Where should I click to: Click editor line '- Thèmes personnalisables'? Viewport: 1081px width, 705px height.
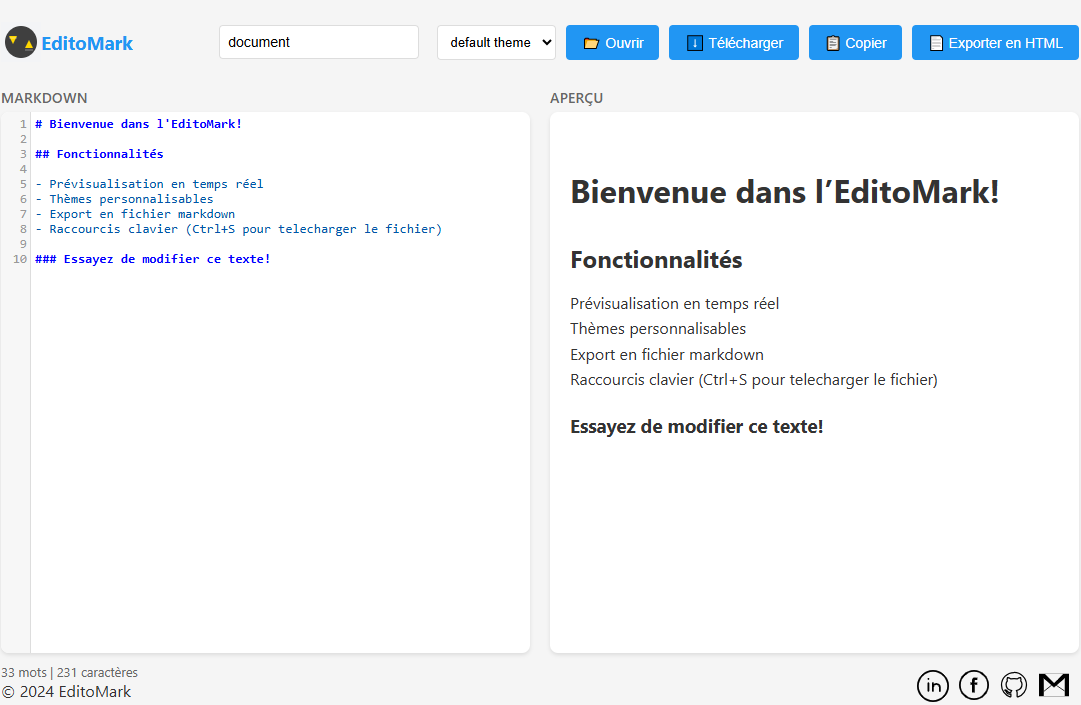click(x=124, y=199)
